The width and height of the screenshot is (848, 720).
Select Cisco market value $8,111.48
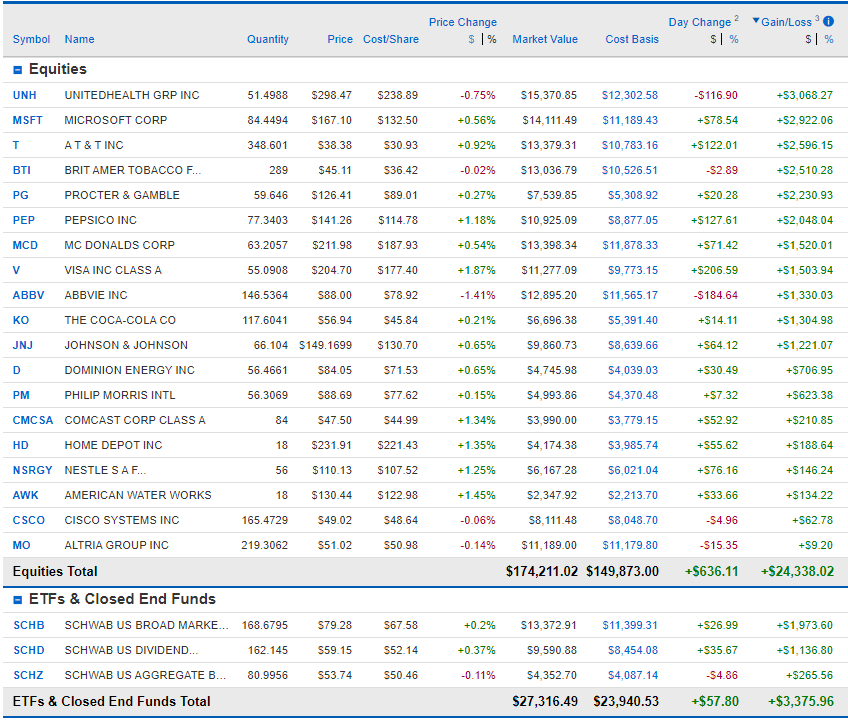[x=553, y=520]
